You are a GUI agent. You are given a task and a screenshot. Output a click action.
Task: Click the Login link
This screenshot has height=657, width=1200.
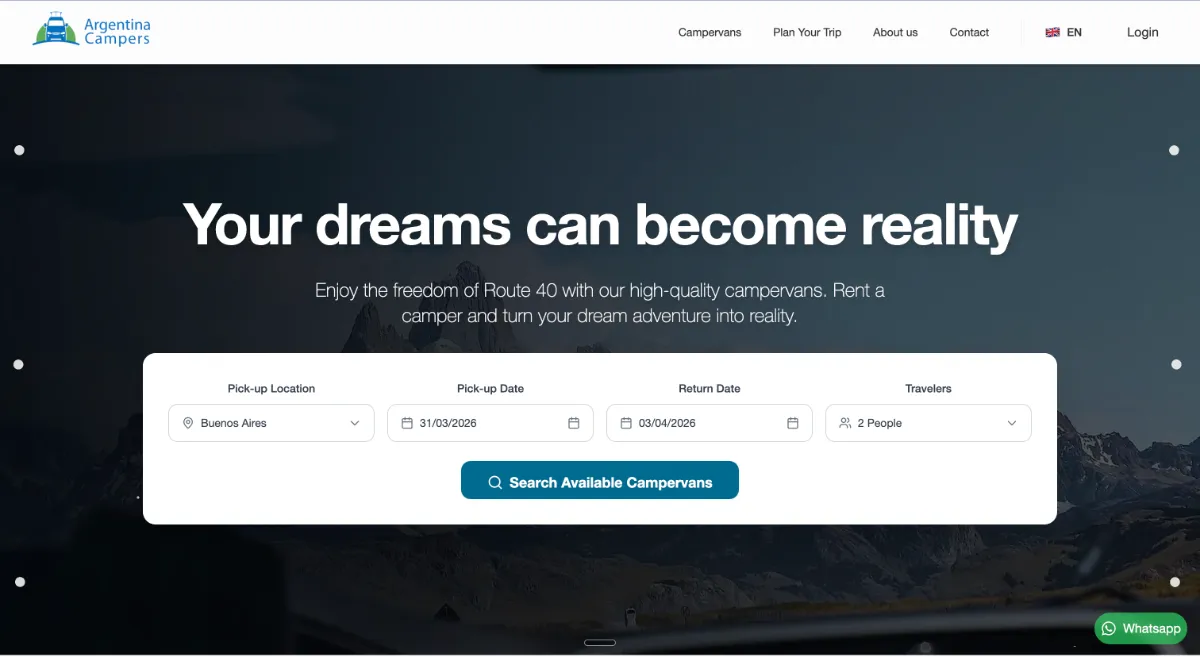click(1142, 32)
